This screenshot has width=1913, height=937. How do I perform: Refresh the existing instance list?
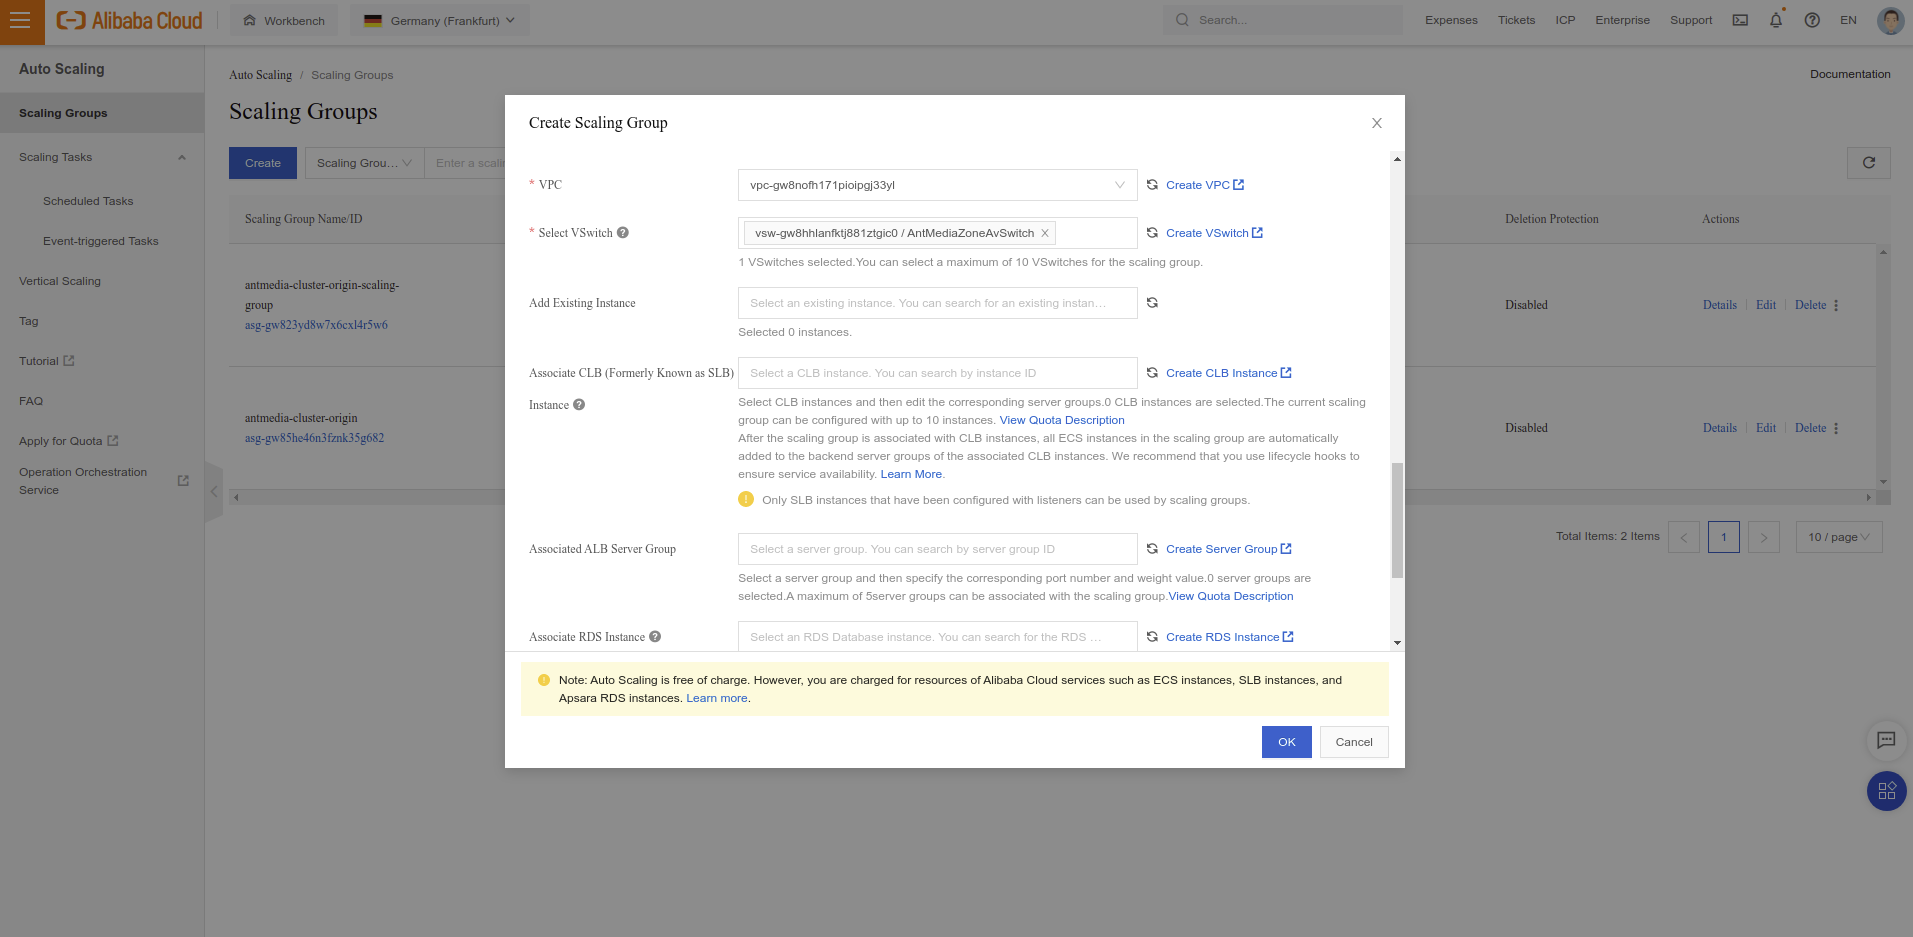pyautogui.click(x=1152, y=303)
